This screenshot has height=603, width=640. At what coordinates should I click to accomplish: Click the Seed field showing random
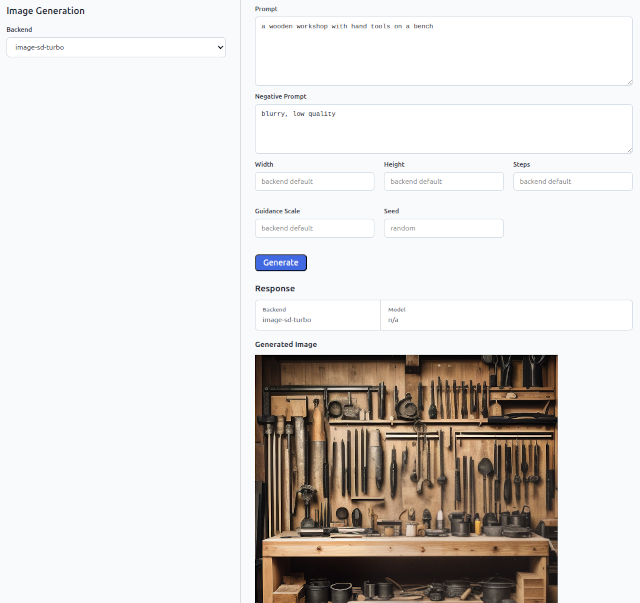tap(444, 228)
